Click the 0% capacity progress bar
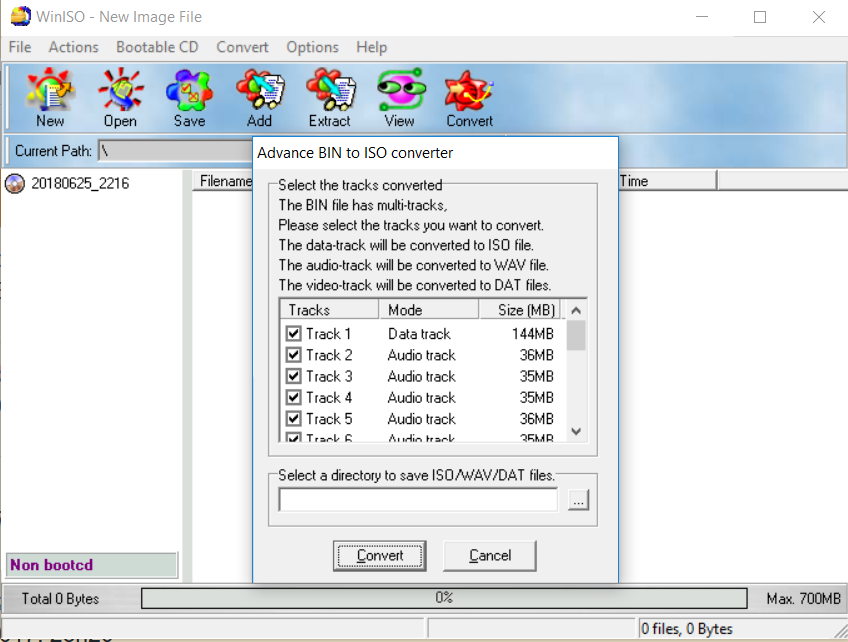 point(444,598)
